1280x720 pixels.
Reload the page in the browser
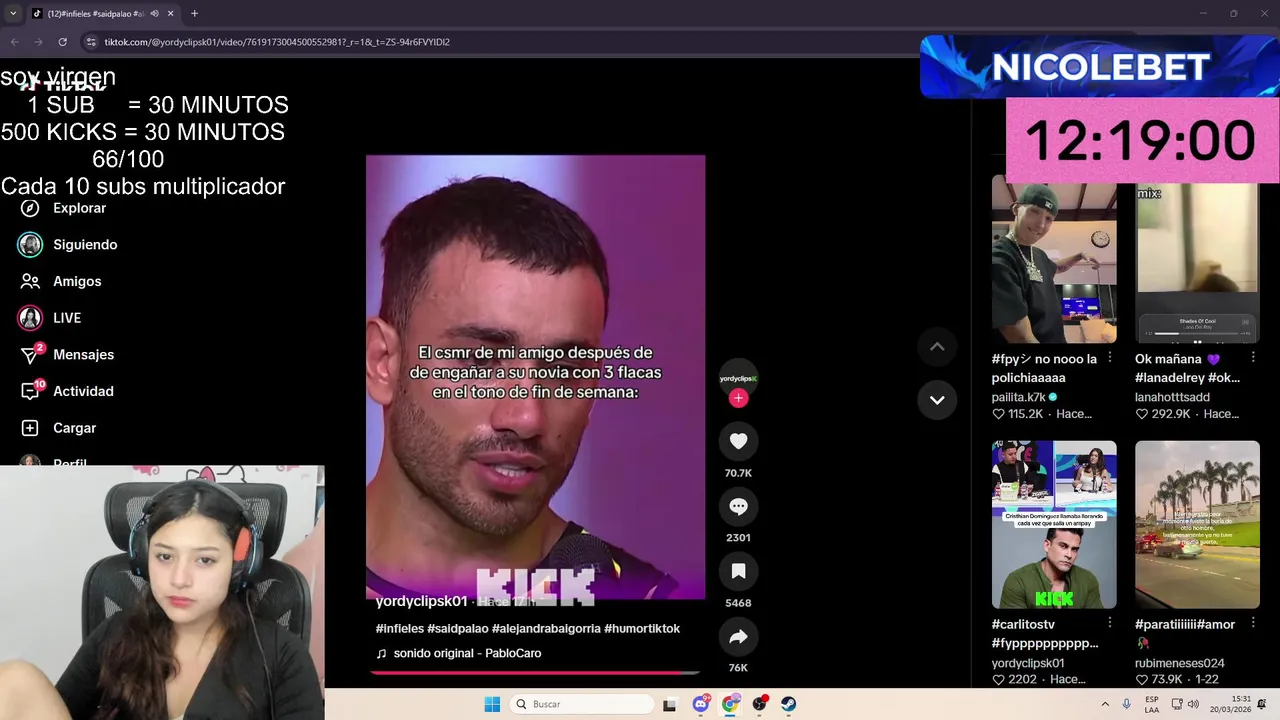(62, 42)
